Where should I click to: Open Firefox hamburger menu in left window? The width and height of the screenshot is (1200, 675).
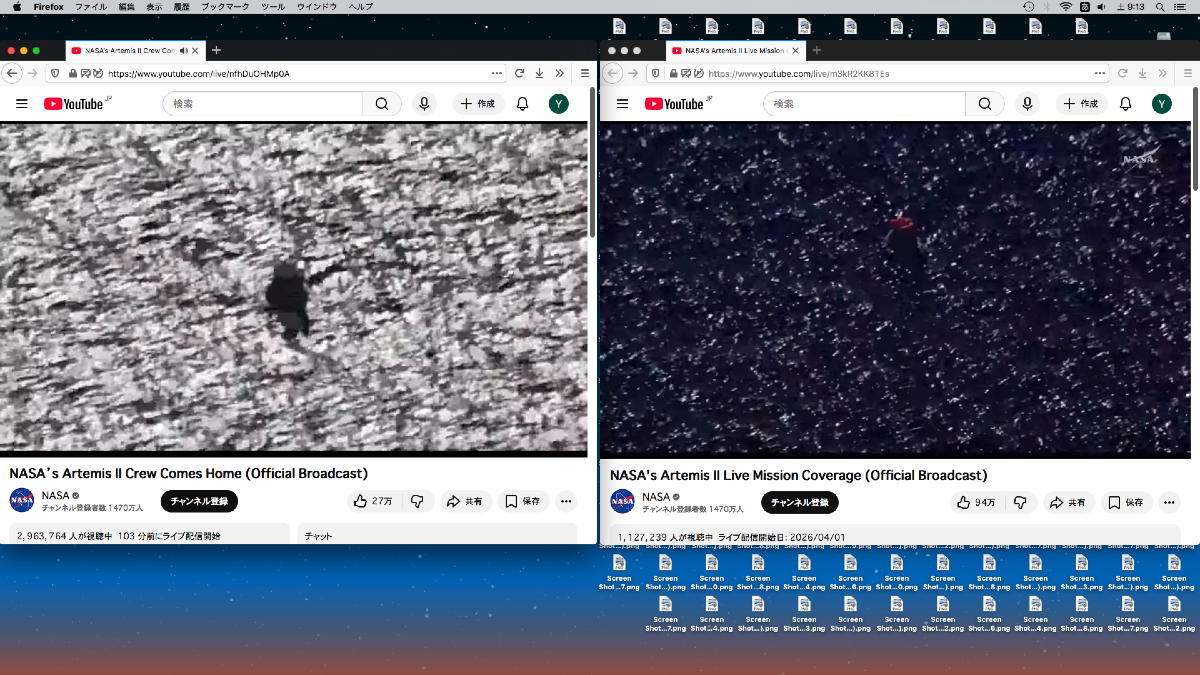(585, 73)
